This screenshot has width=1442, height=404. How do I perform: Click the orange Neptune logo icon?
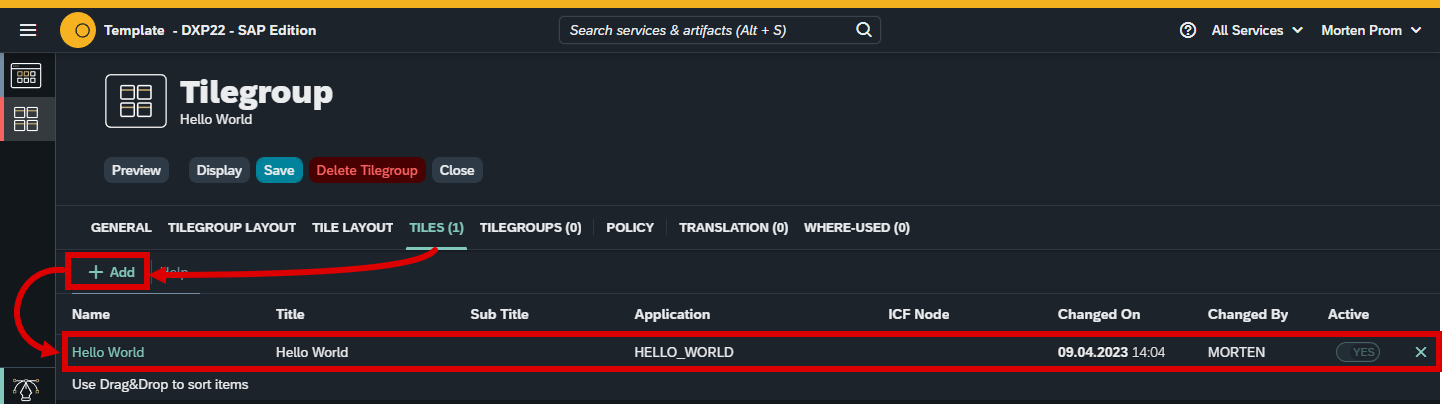[x=78, y=30]
